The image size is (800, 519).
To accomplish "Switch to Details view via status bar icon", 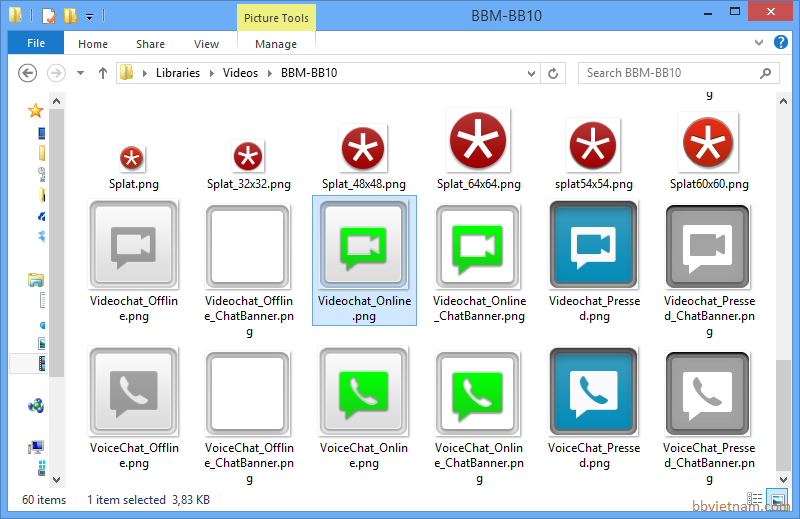I will tap(754, 499).
